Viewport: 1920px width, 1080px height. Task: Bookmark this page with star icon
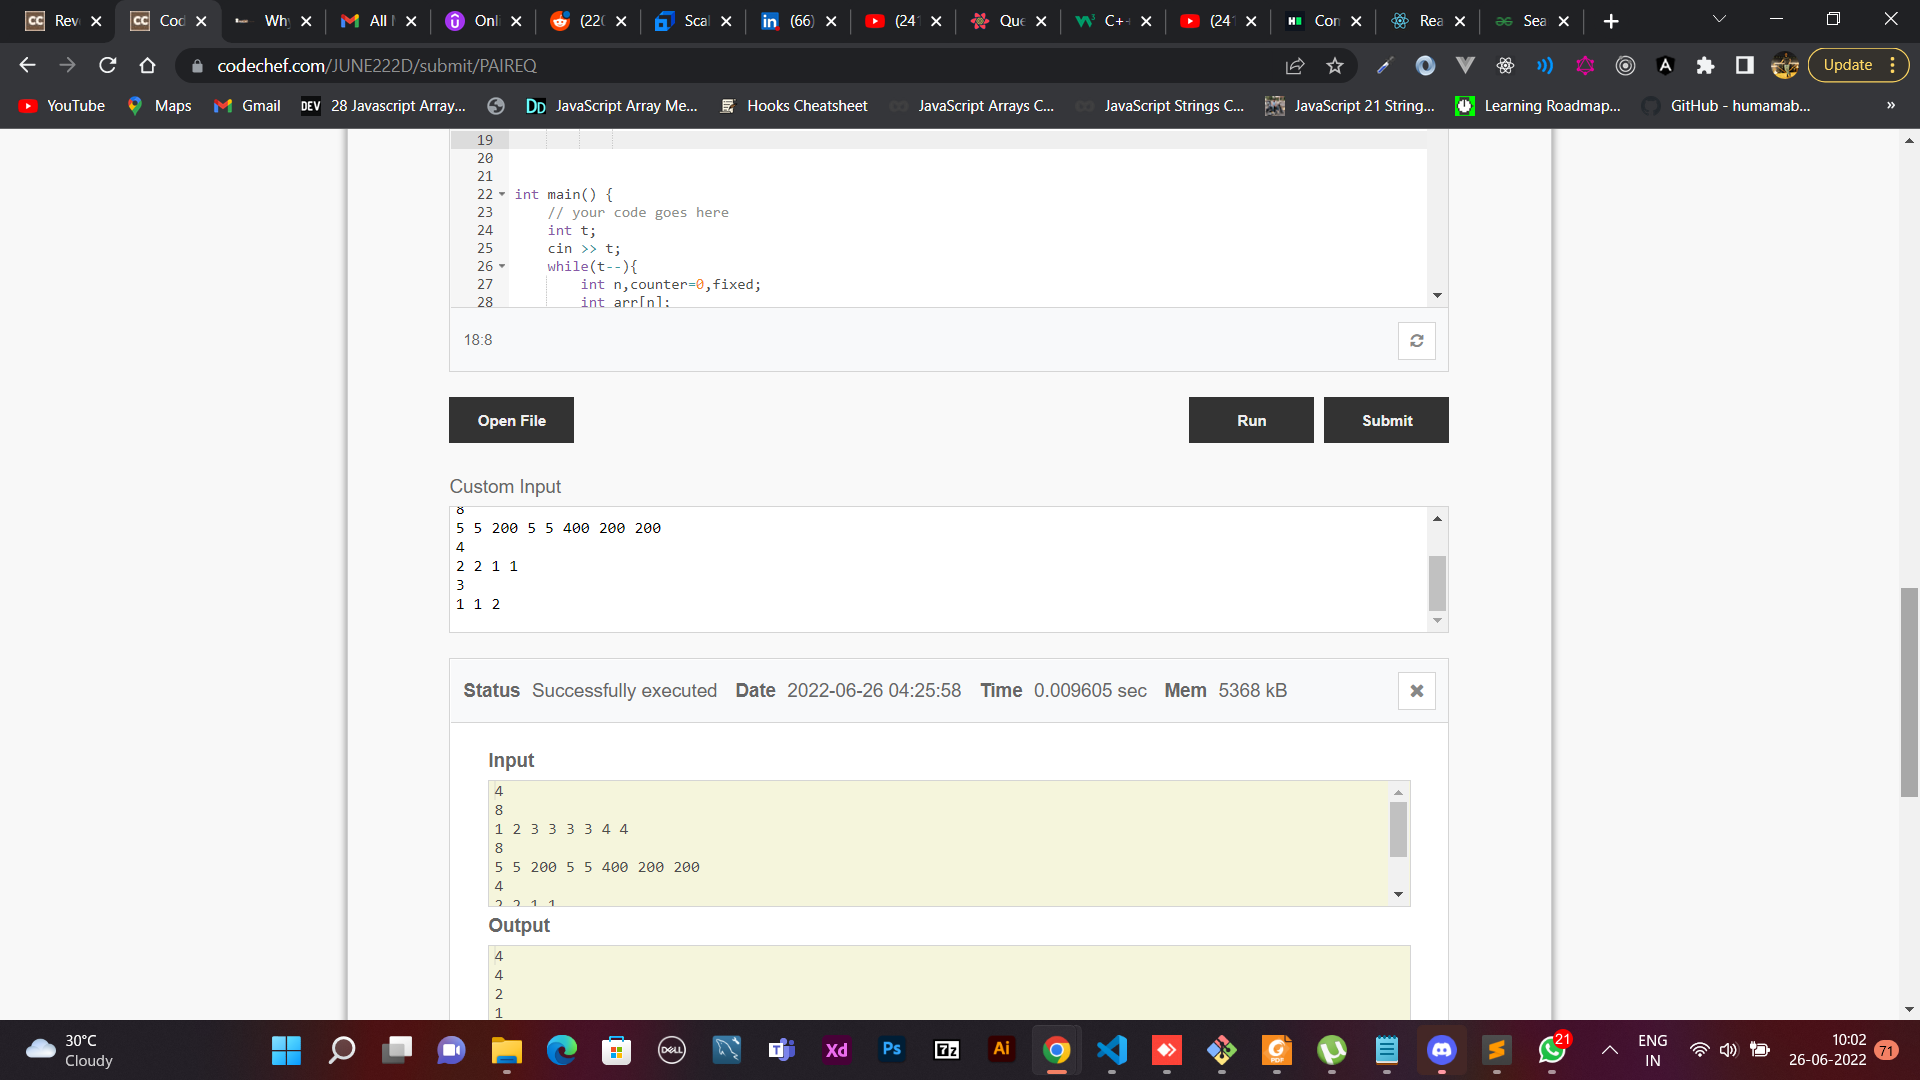[x=1334, y=66]
